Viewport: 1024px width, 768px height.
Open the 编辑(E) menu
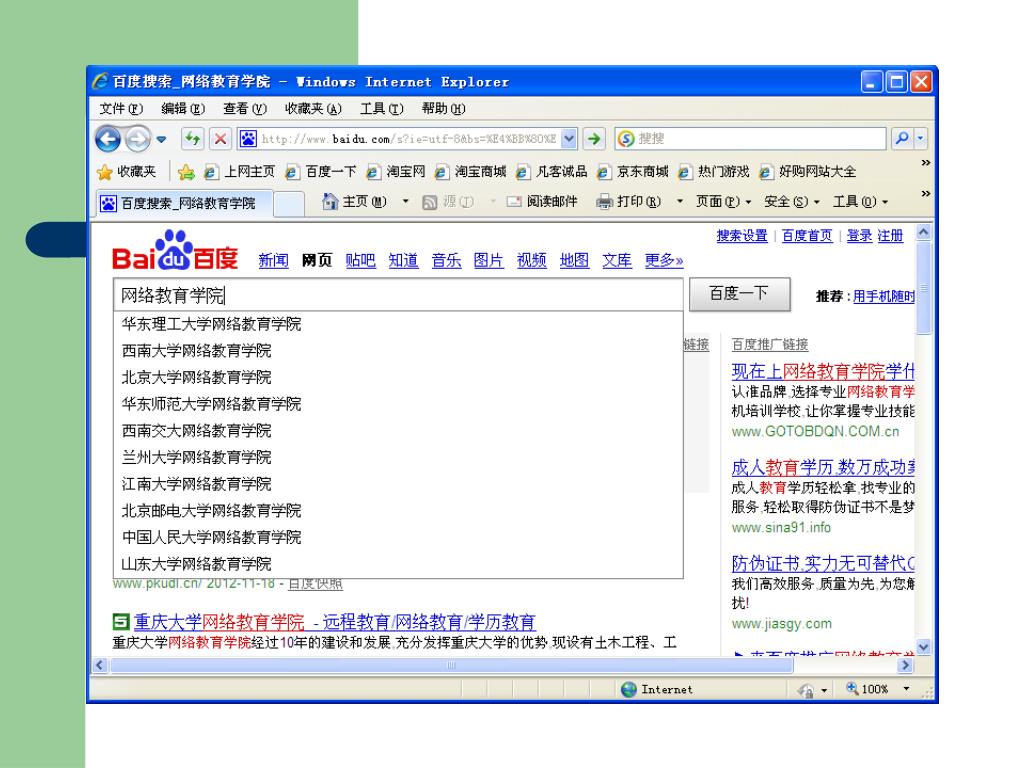coord(183,108)
